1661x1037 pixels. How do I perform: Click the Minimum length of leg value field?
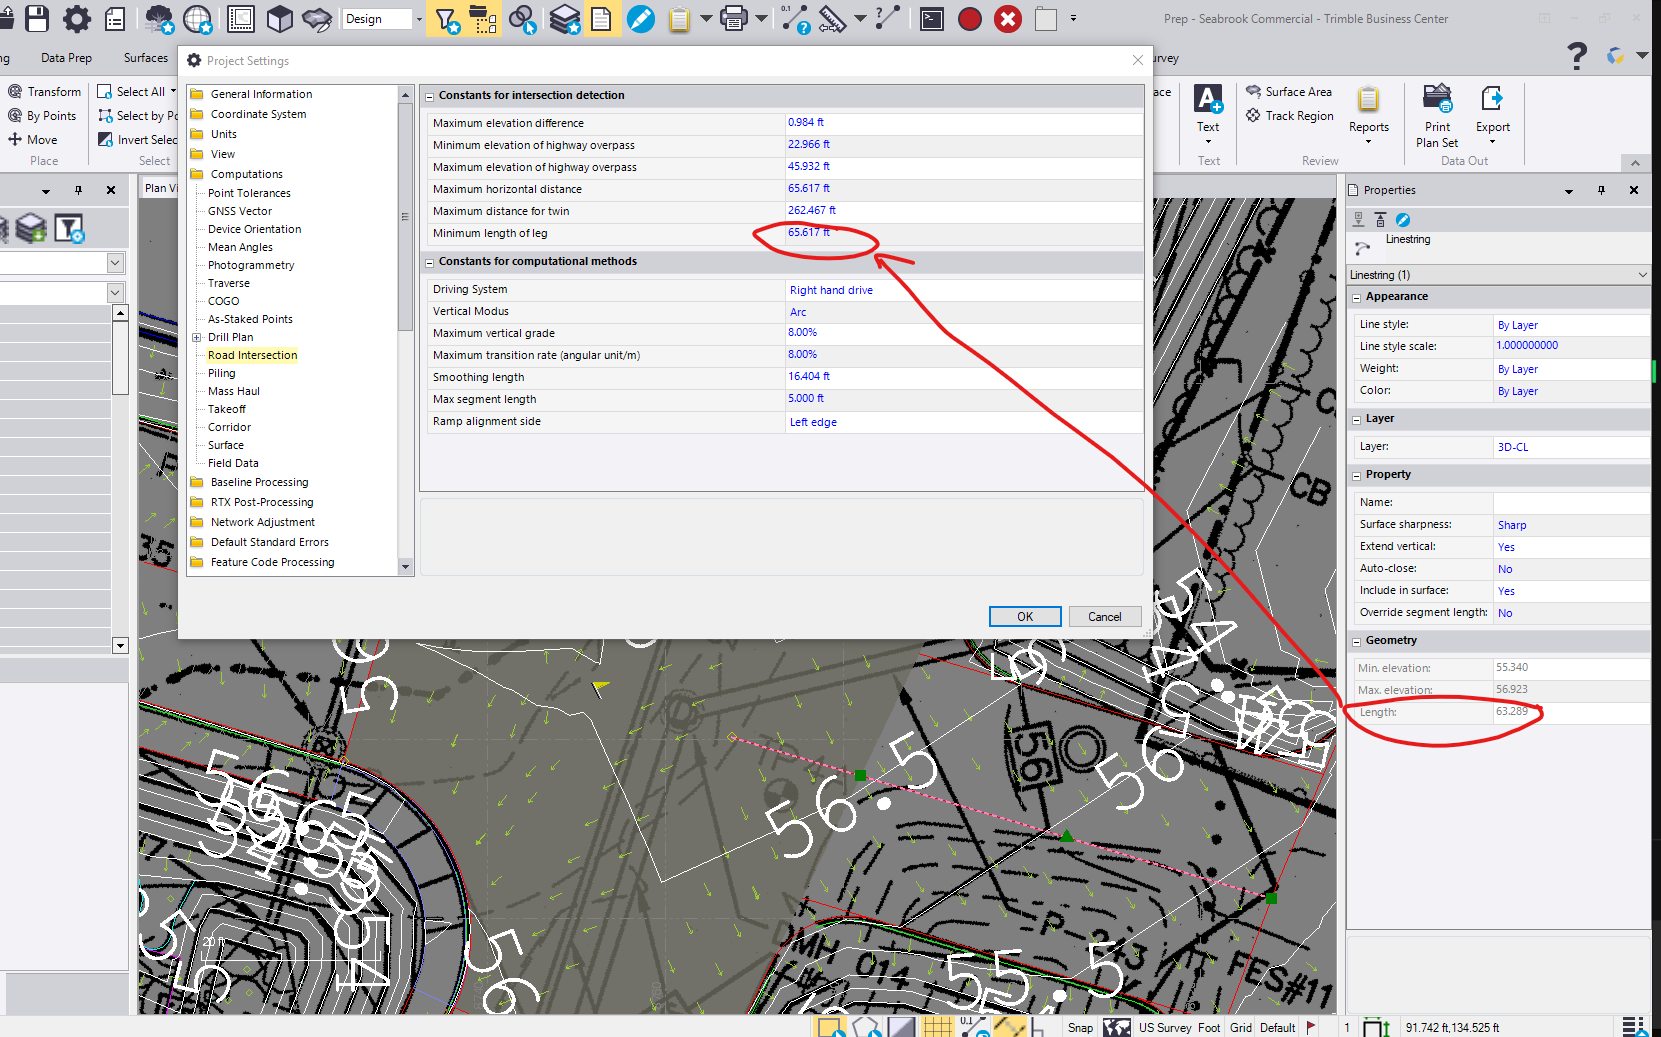point(810,232)
